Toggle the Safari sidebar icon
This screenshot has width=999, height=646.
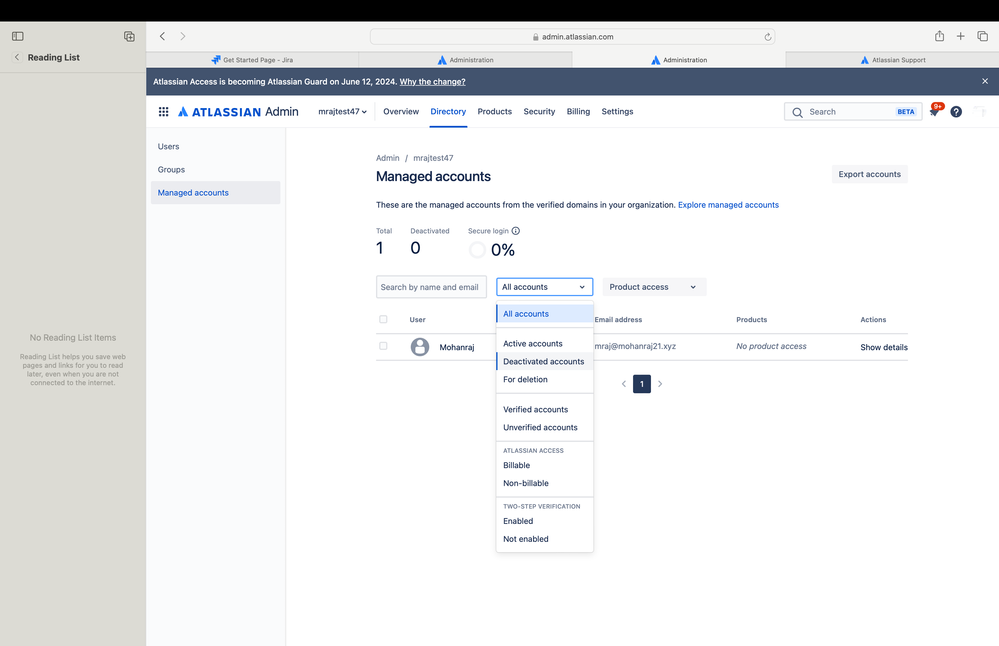point(18,36)
